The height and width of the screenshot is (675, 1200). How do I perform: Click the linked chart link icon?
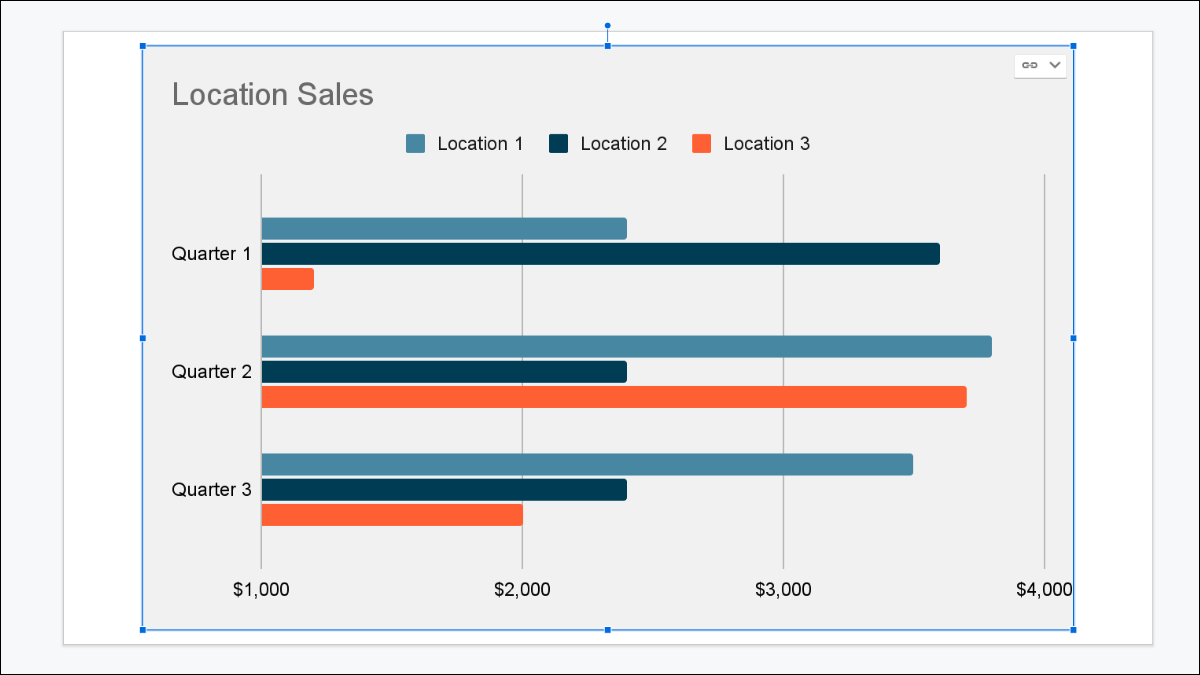[x=1029, y=65]
